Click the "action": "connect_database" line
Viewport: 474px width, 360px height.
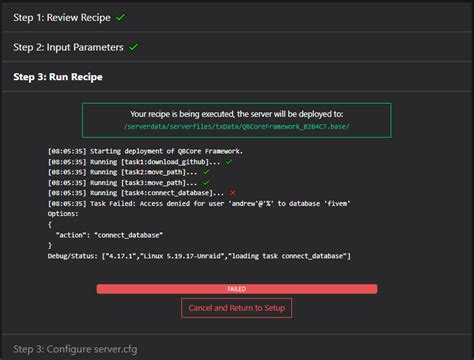109,235
